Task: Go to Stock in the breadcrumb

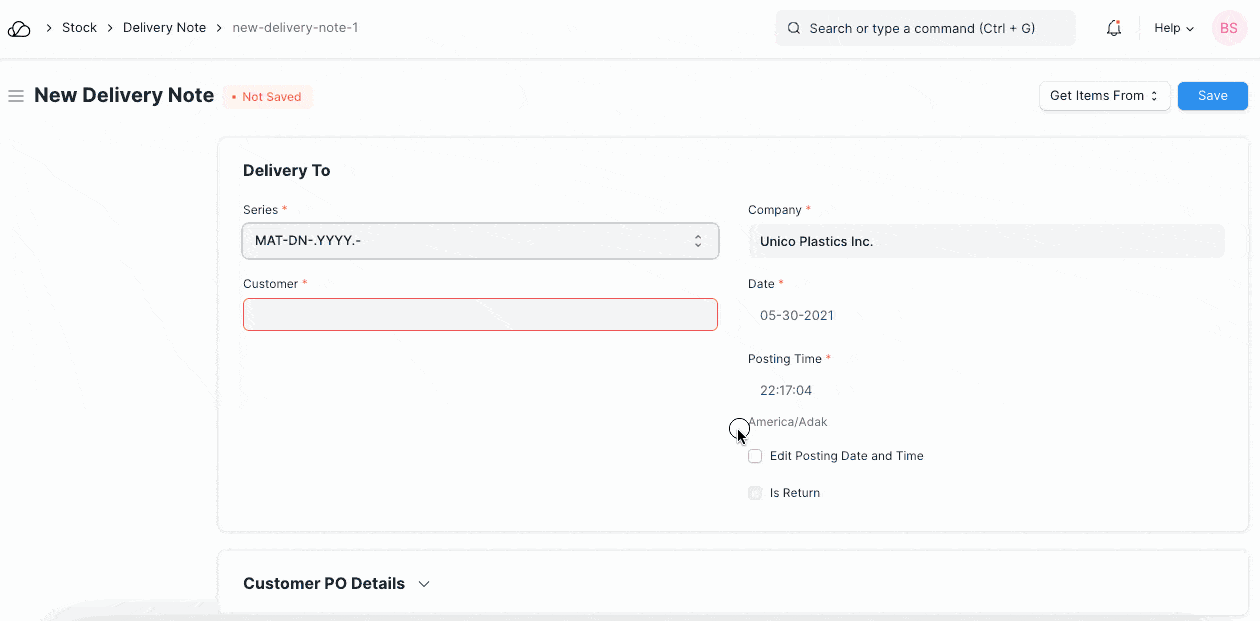Action: tap(79, 28)
